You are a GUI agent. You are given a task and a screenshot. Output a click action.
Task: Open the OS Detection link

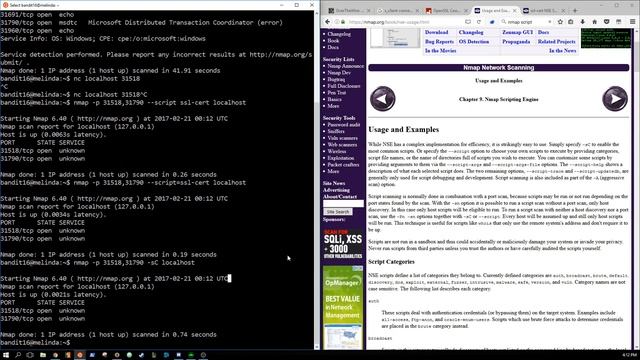tap(473, 42)
